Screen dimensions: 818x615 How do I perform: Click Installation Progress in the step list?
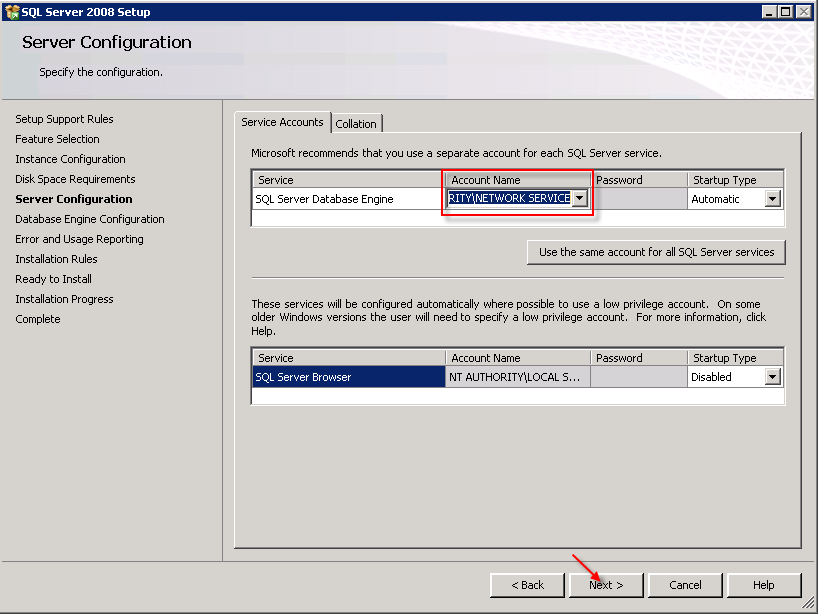pos(64,299)
